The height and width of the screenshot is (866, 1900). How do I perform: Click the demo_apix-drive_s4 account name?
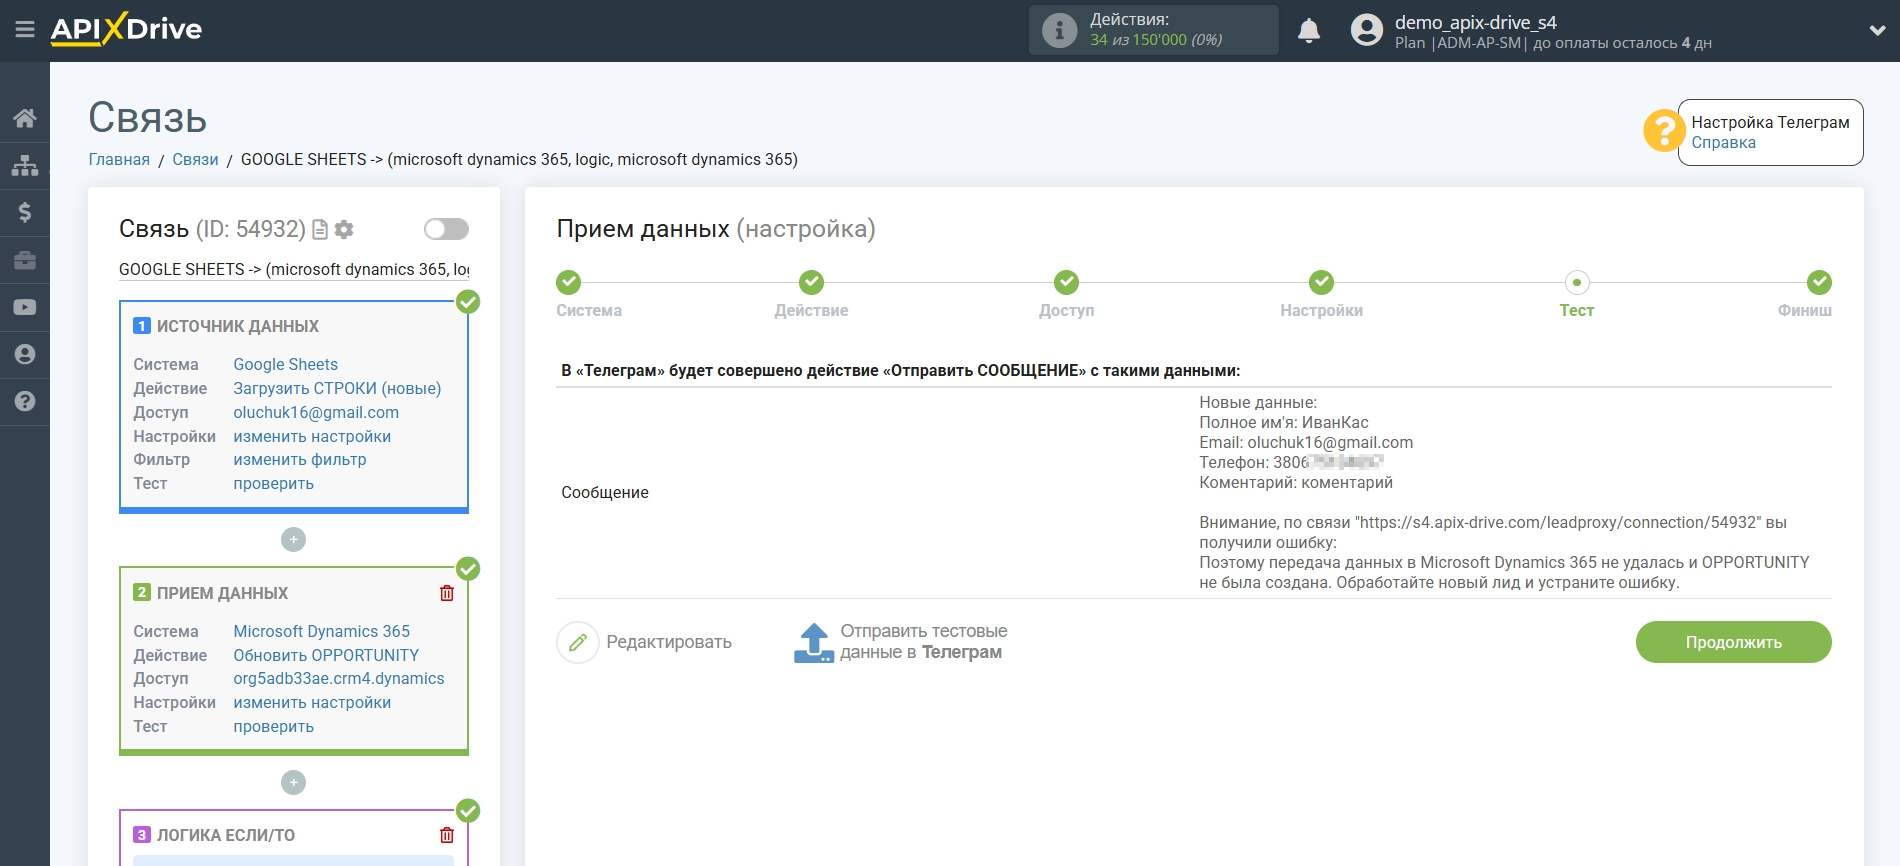tap(1476, 22)
